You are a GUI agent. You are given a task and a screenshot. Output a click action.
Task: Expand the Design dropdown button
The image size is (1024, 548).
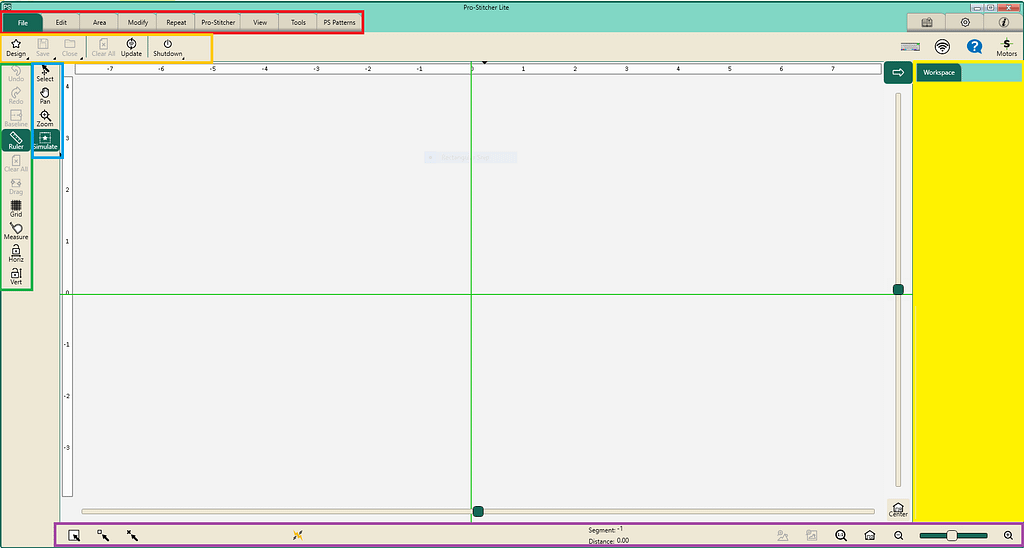pyautogui.click(x=16, y=47)
